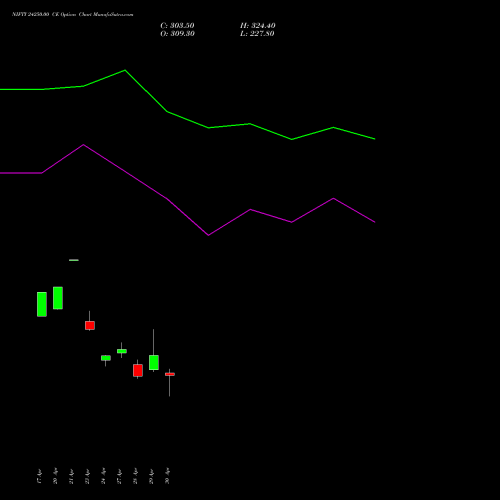Click the purple indicator line at its lowest point
Image resolution: width=500 pixels, height=500 pixels.
(208, 235)
